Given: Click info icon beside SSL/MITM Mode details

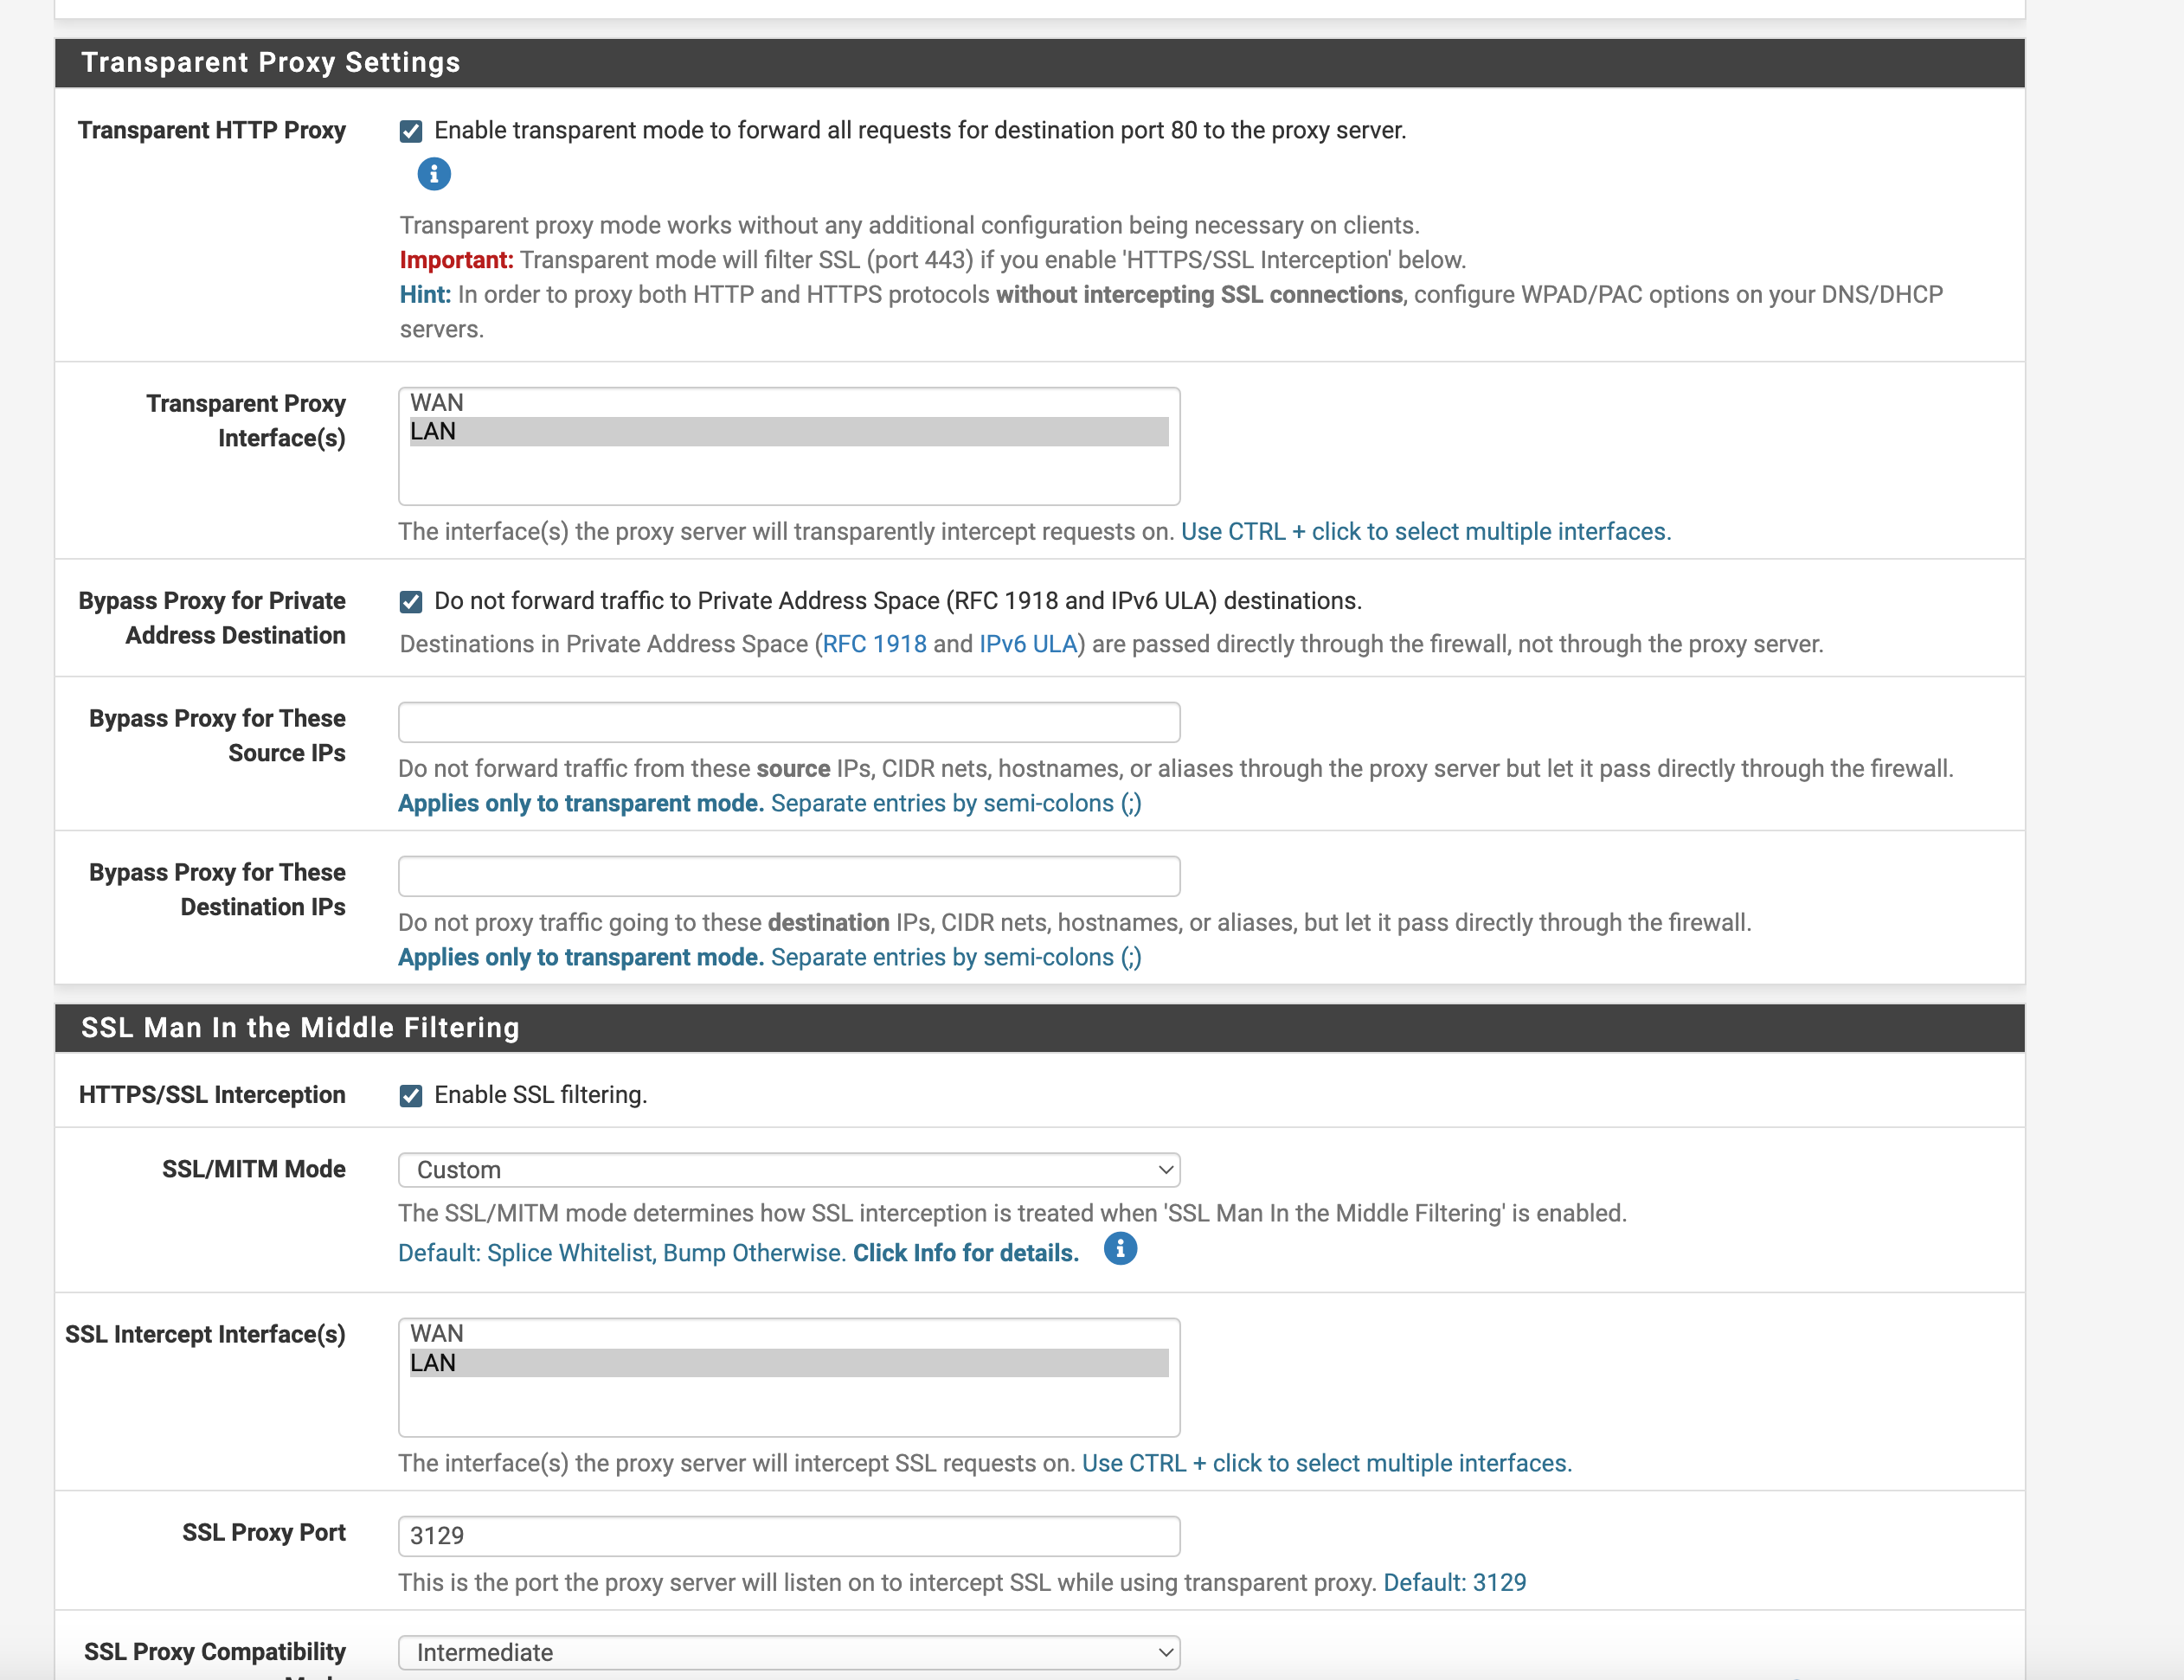Looking at the screenshot, I should click(x=1120, y=1249).
